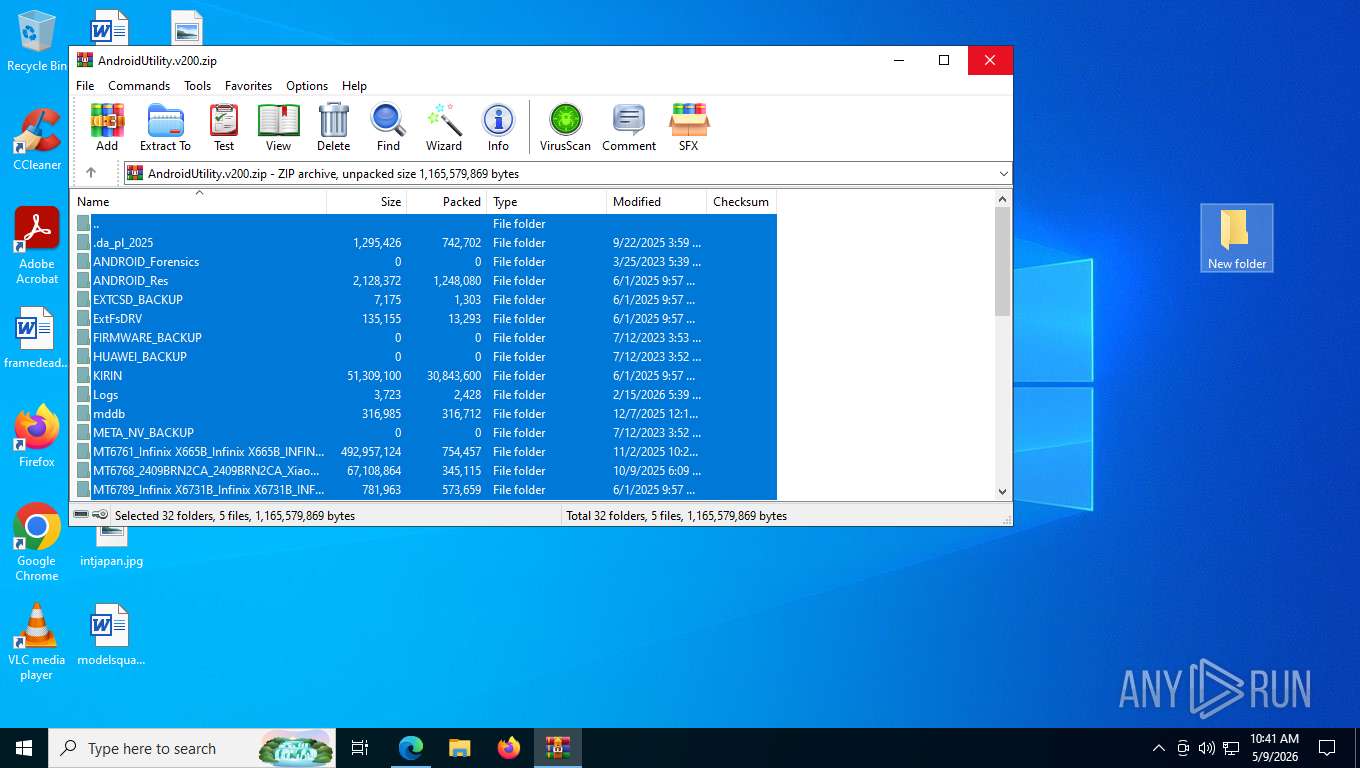Open the Options menu
The height and width of the screenshot is (768, 1360).
[307, 86]
